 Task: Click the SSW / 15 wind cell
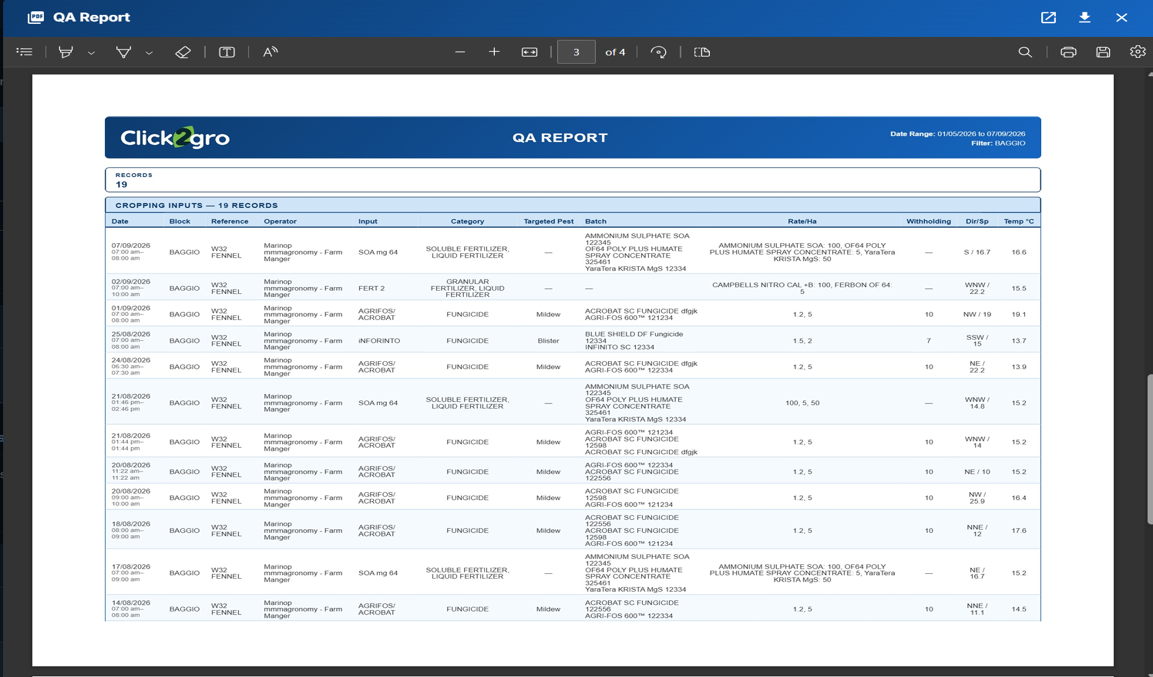point(977,341)
